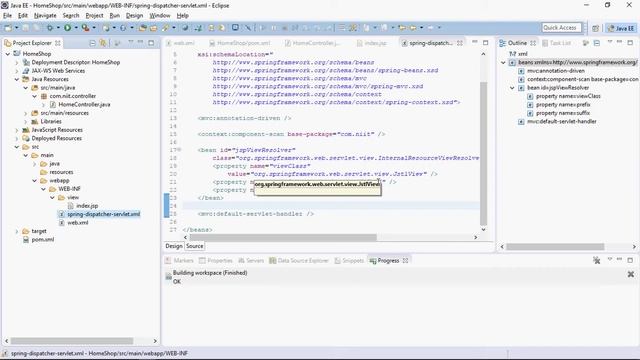Image resolution: width=640 pixels, height=360 pixels.
Task: Click the New file toolbar icon
Action: coord(8,28)
